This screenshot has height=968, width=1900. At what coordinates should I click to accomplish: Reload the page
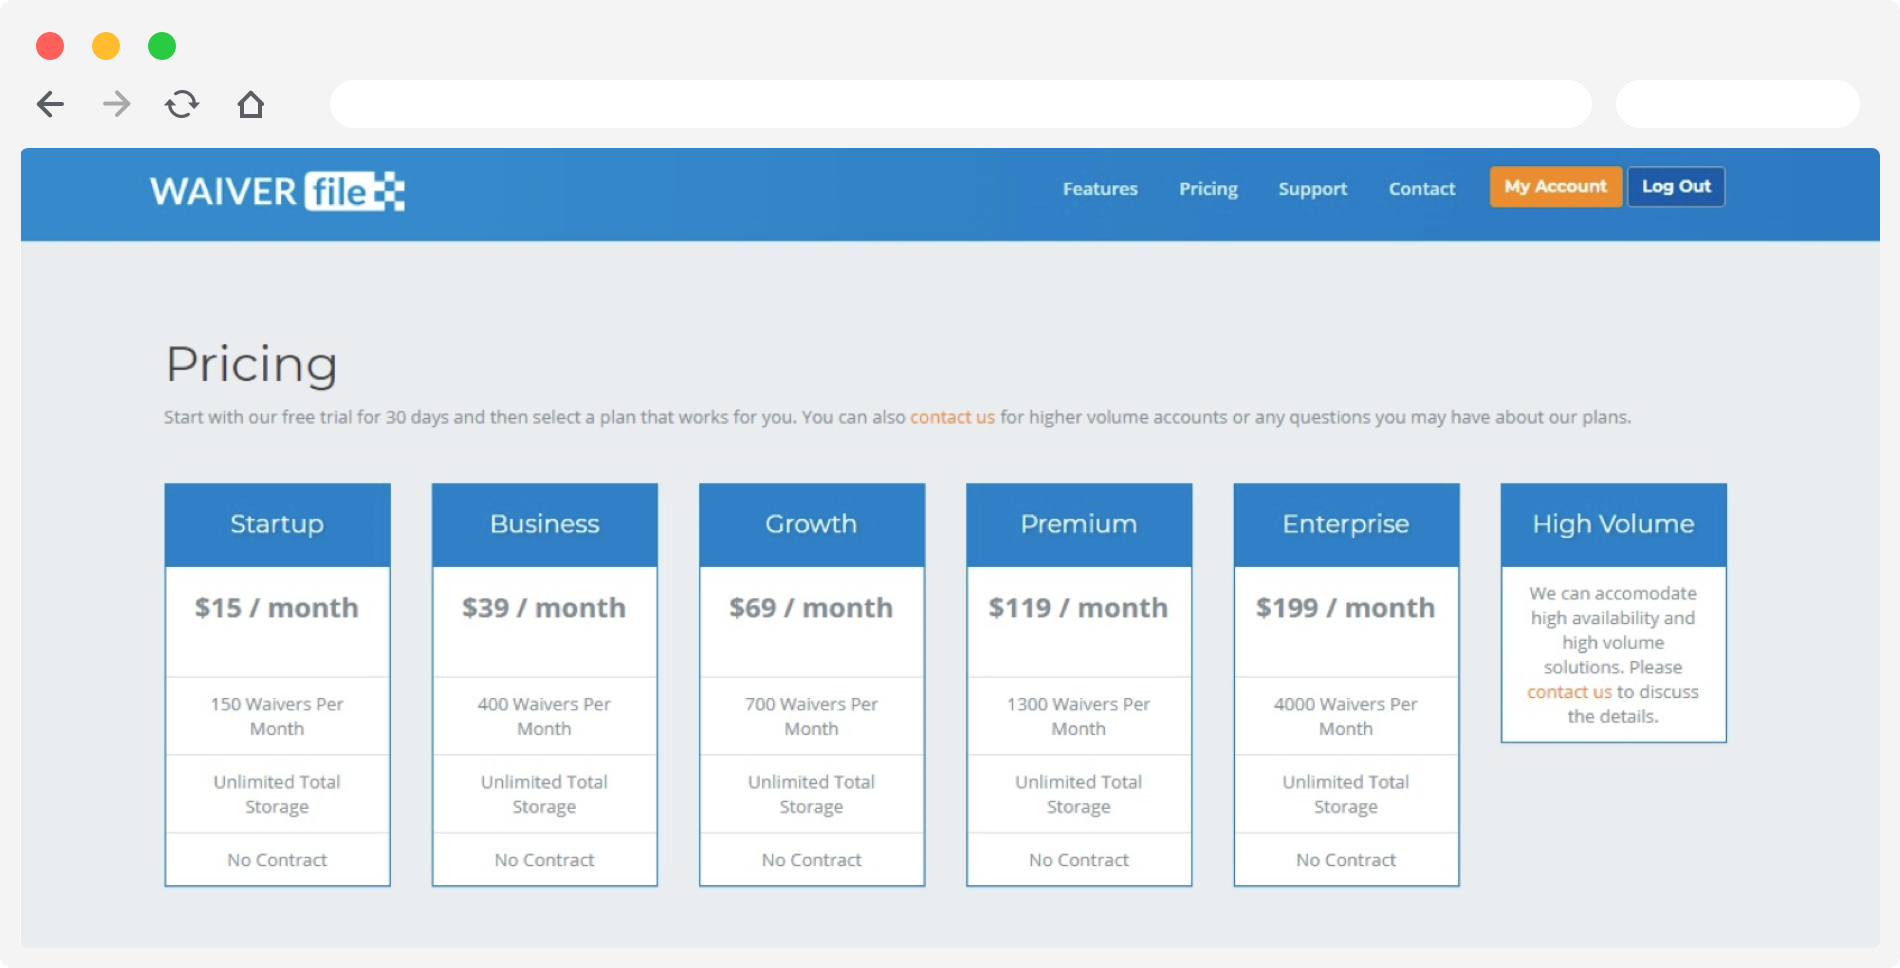[x=183, y=104]
